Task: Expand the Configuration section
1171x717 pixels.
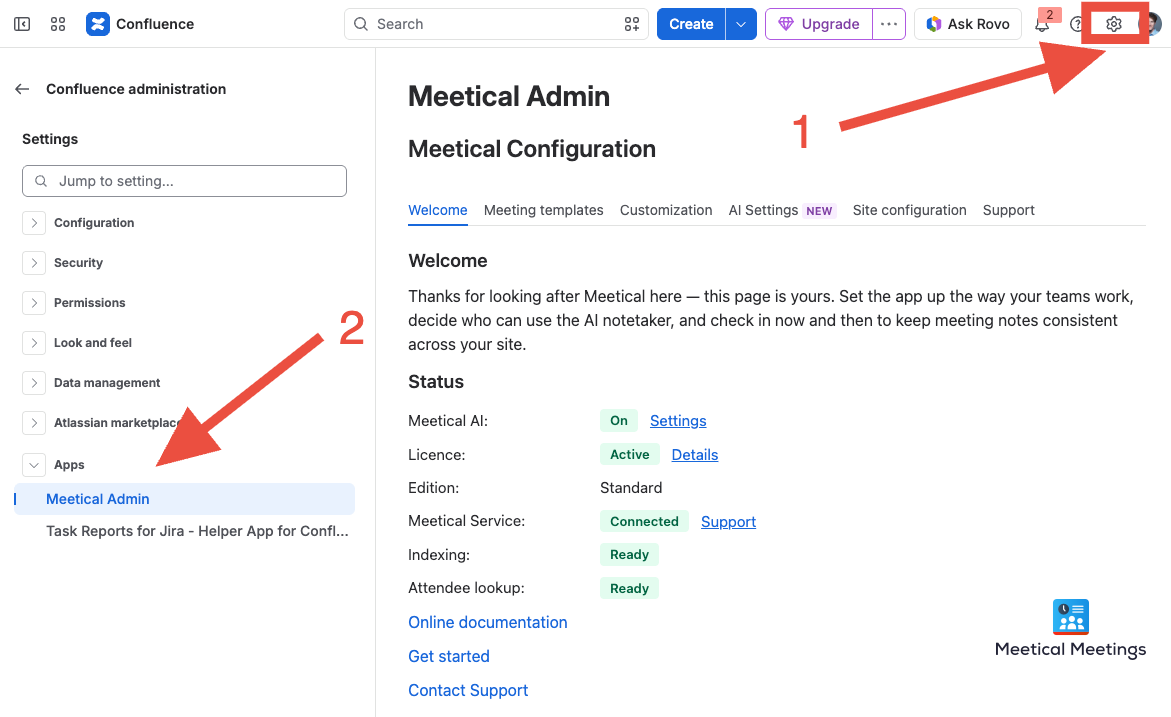Action: pos(34,223)
